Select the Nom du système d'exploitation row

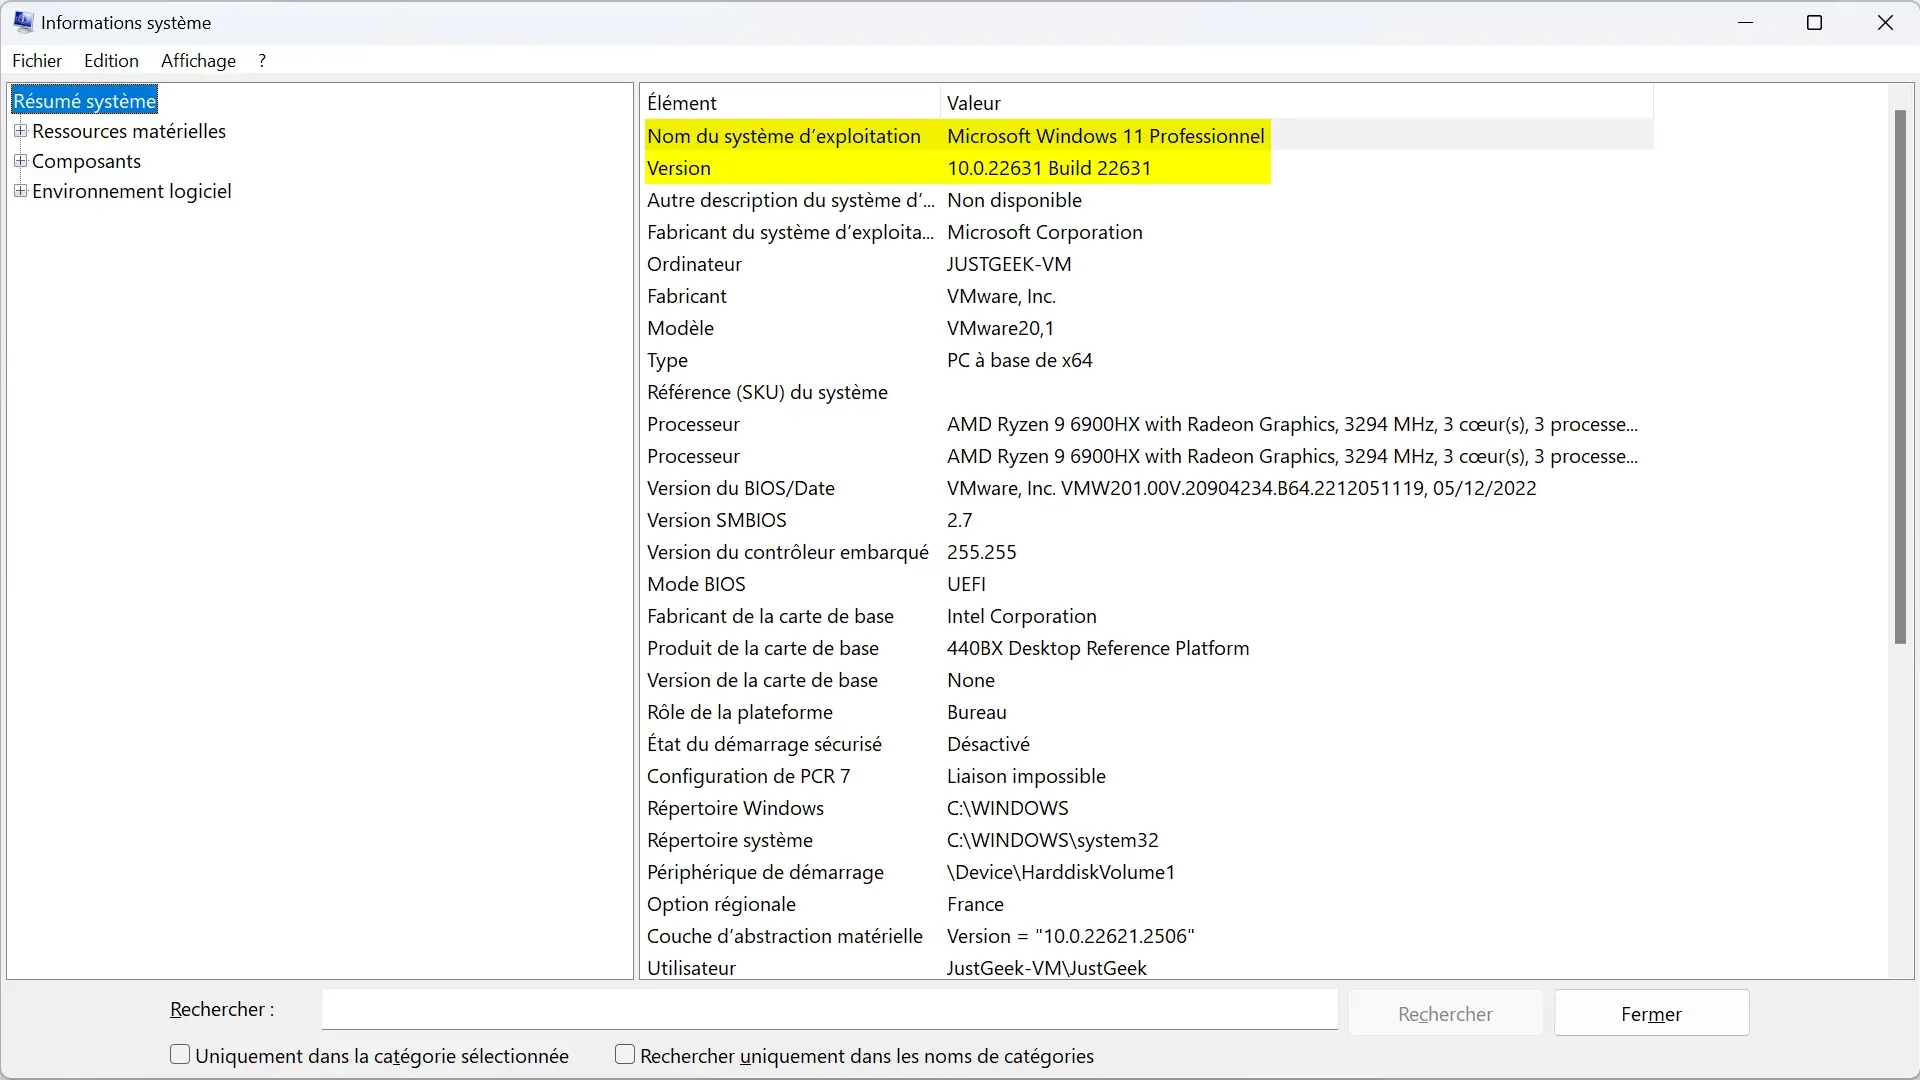(x=1147, y=136)
